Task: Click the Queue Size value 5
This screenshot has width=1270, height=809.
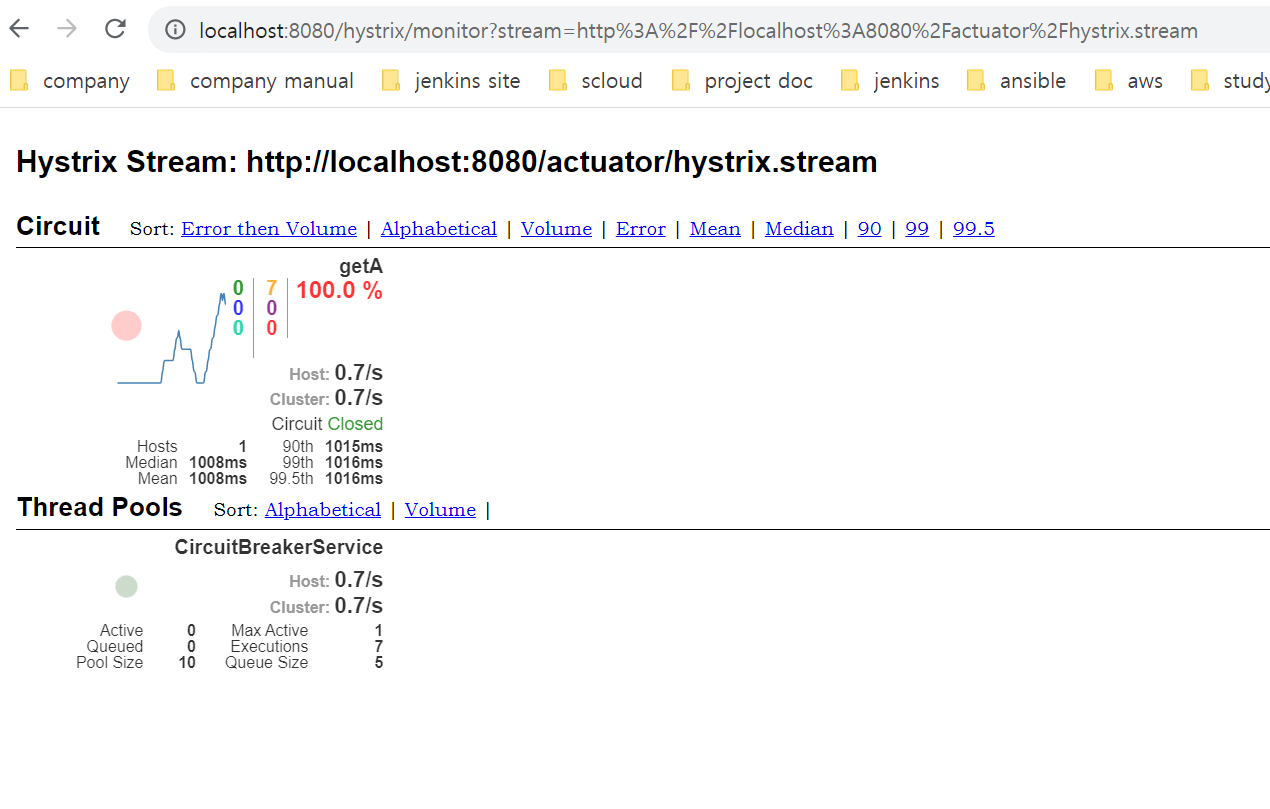Action: 379,663
